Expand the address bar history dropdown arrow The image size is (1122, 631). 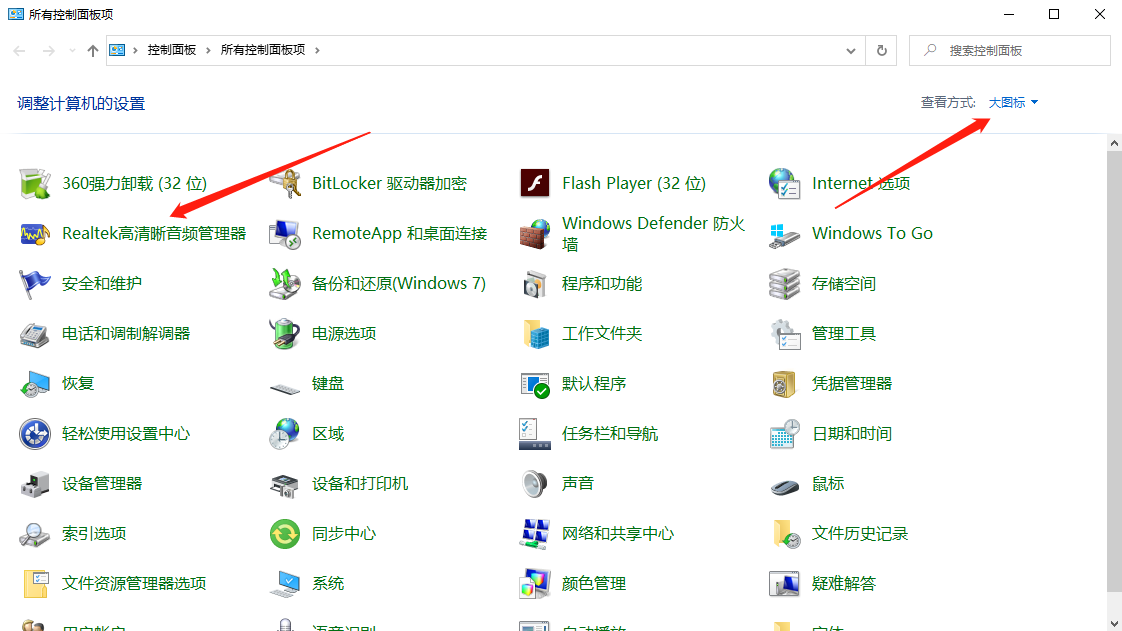(x=850, y=51)
